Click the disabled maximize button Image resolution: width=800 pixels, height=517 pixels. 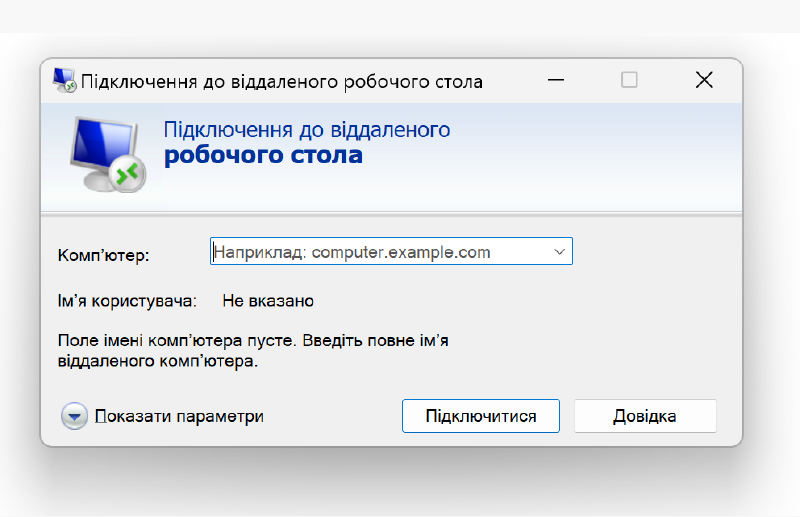tap(629, 80)
